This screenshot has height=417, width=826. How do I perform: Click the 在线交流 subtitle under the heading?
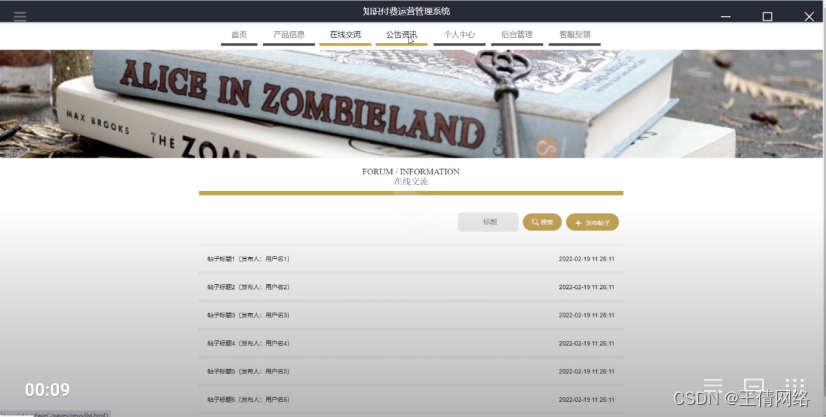click(x=411, y=182)
